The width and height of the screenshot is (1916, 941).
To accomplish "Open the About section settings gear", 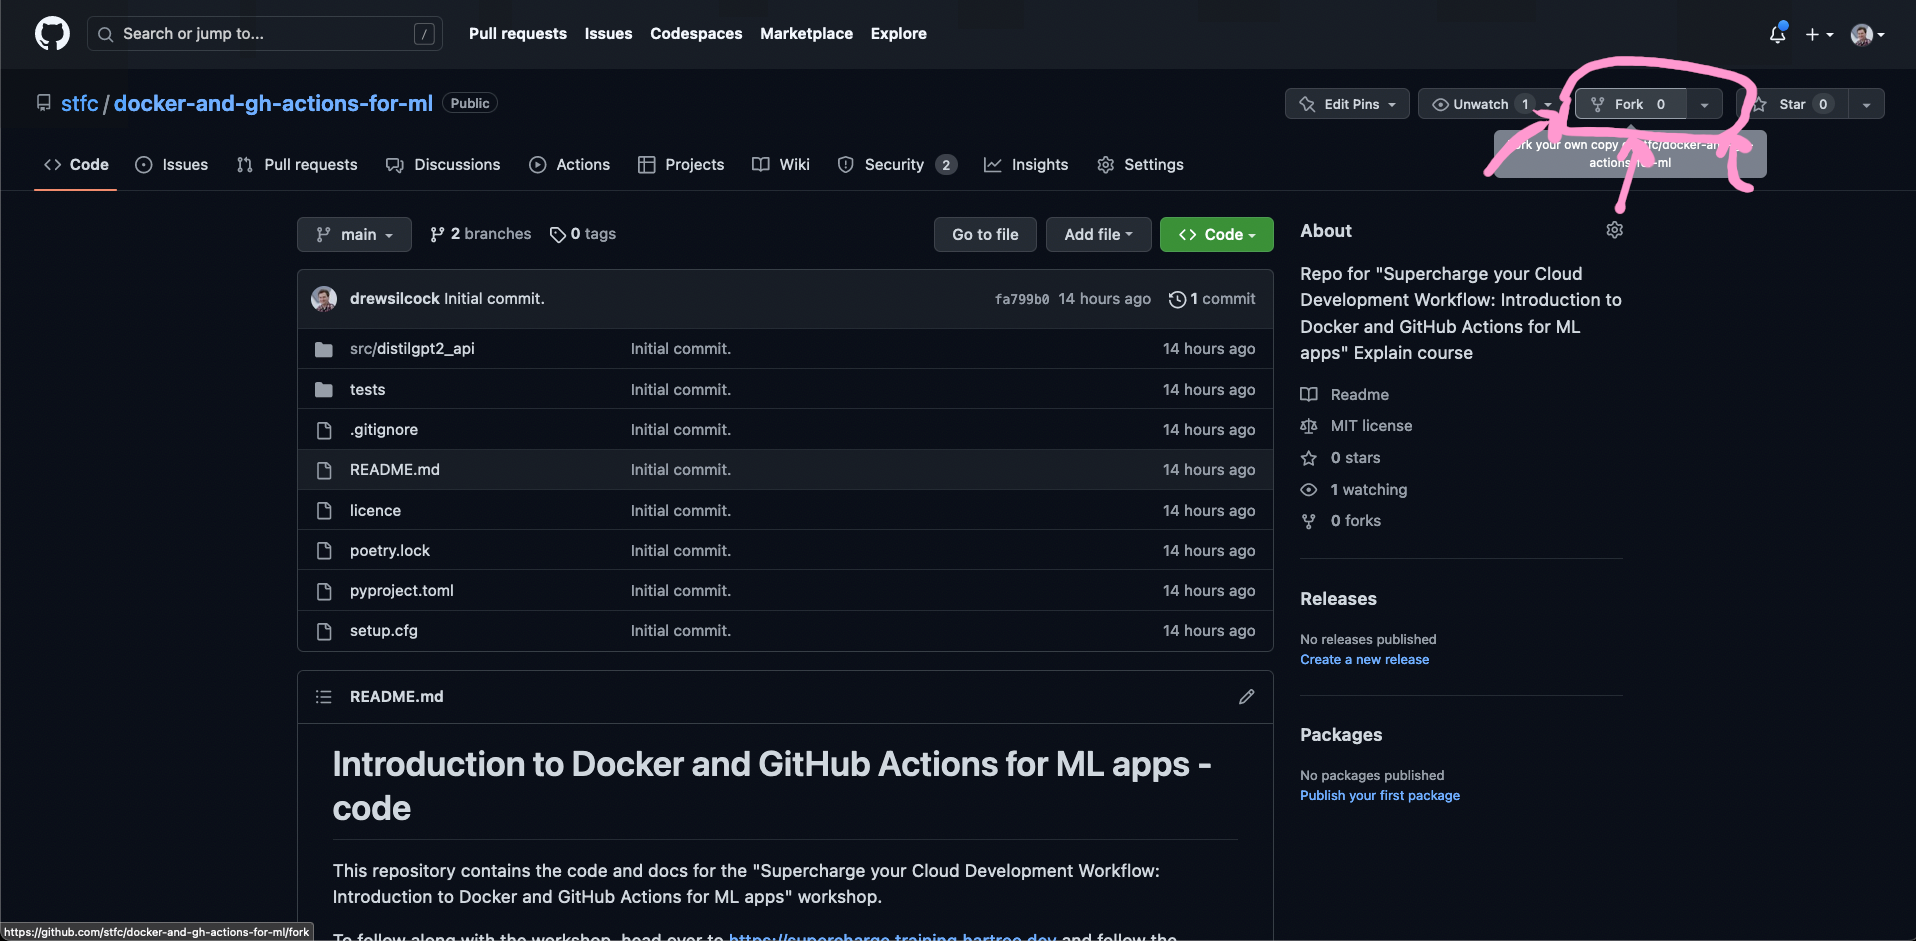I will pos(1614,230).
